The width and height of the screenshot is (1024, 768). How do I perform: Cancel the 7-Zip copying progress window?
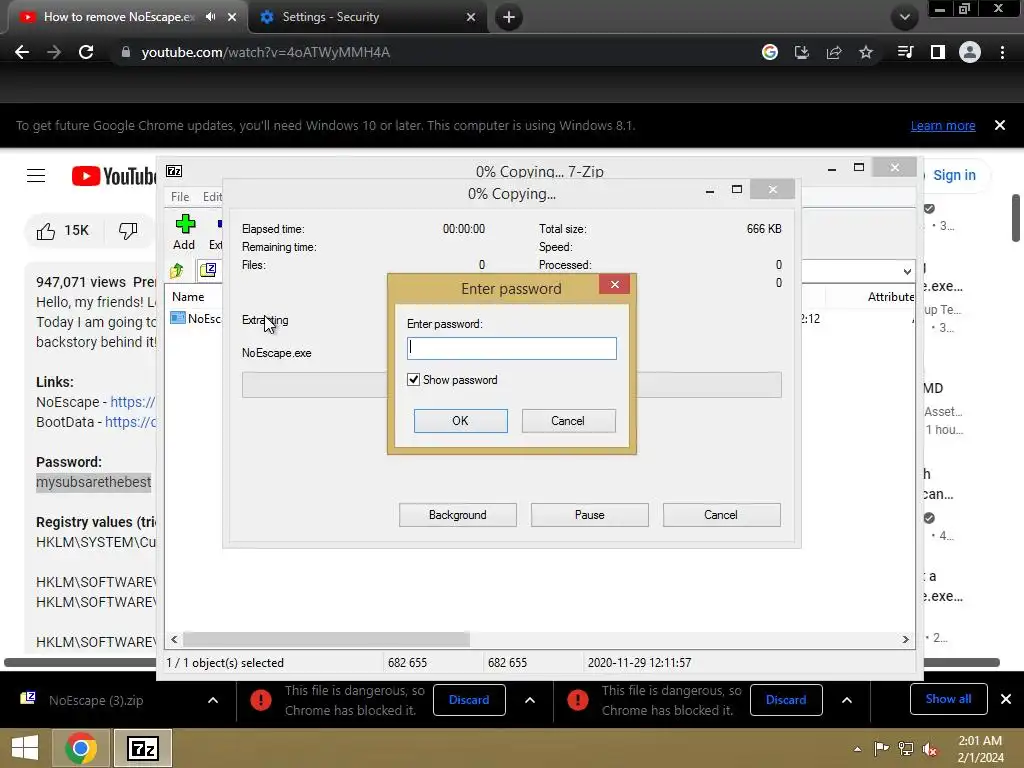point(721,515)
